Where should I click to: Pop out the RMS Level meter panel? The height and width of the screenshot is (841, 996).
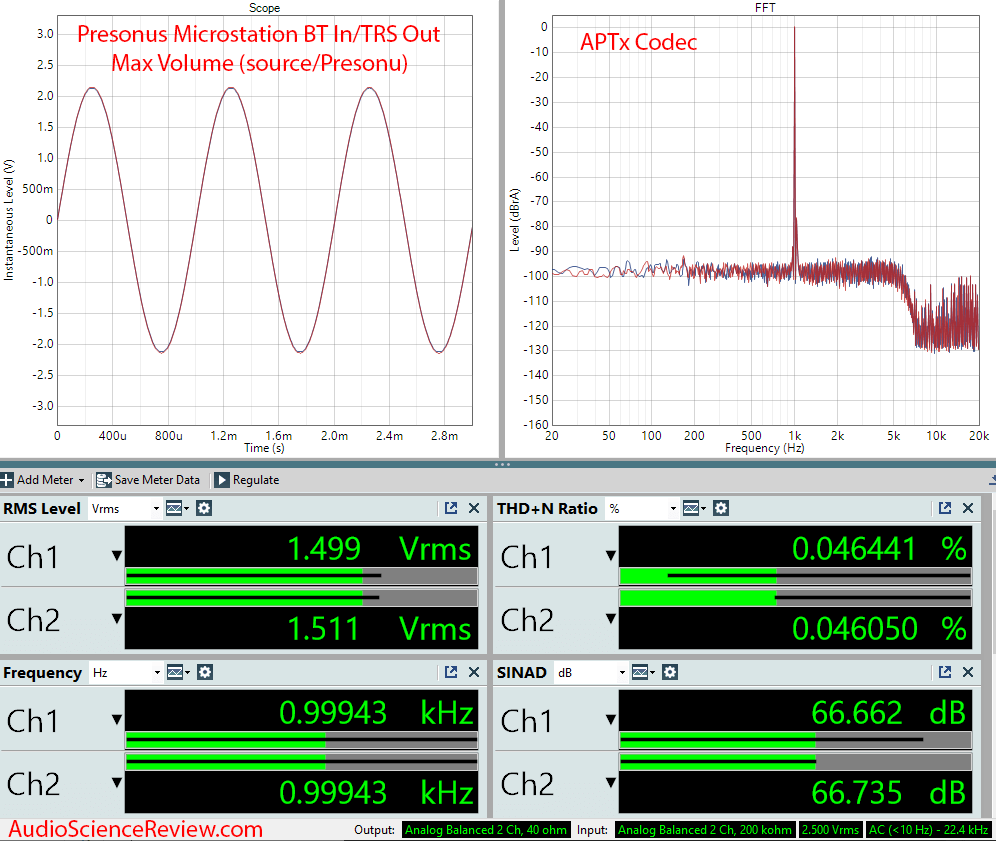[x=451, y=508]
